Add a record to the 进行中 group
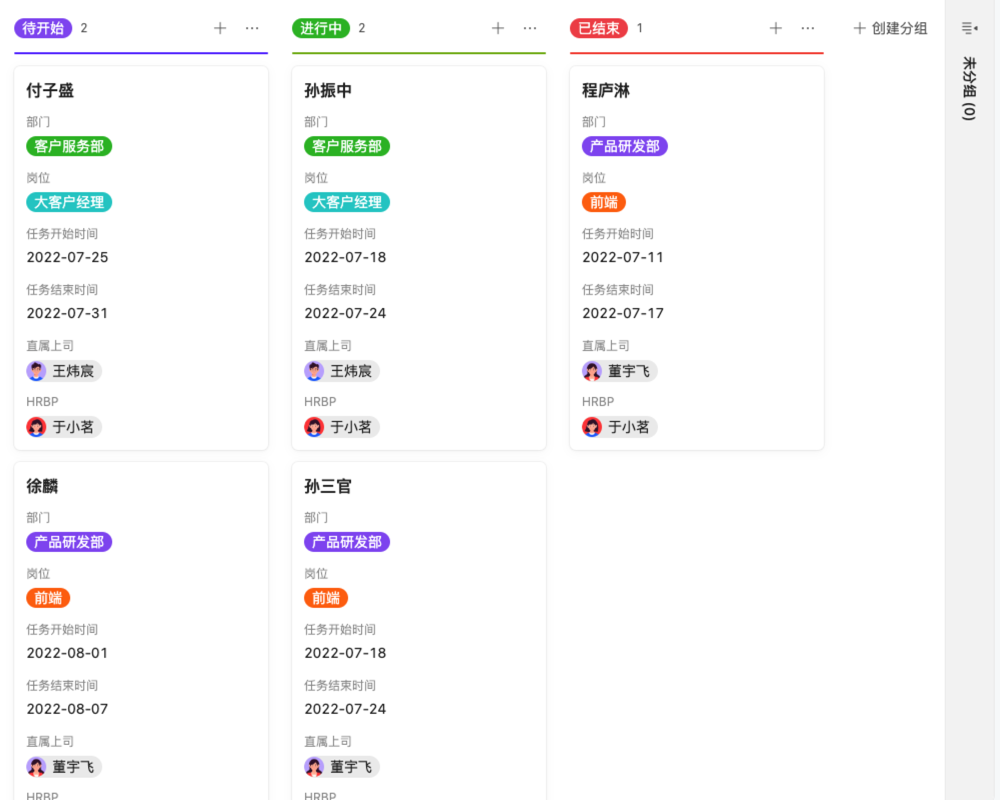The image size is (1000, 800). [497, 28]
